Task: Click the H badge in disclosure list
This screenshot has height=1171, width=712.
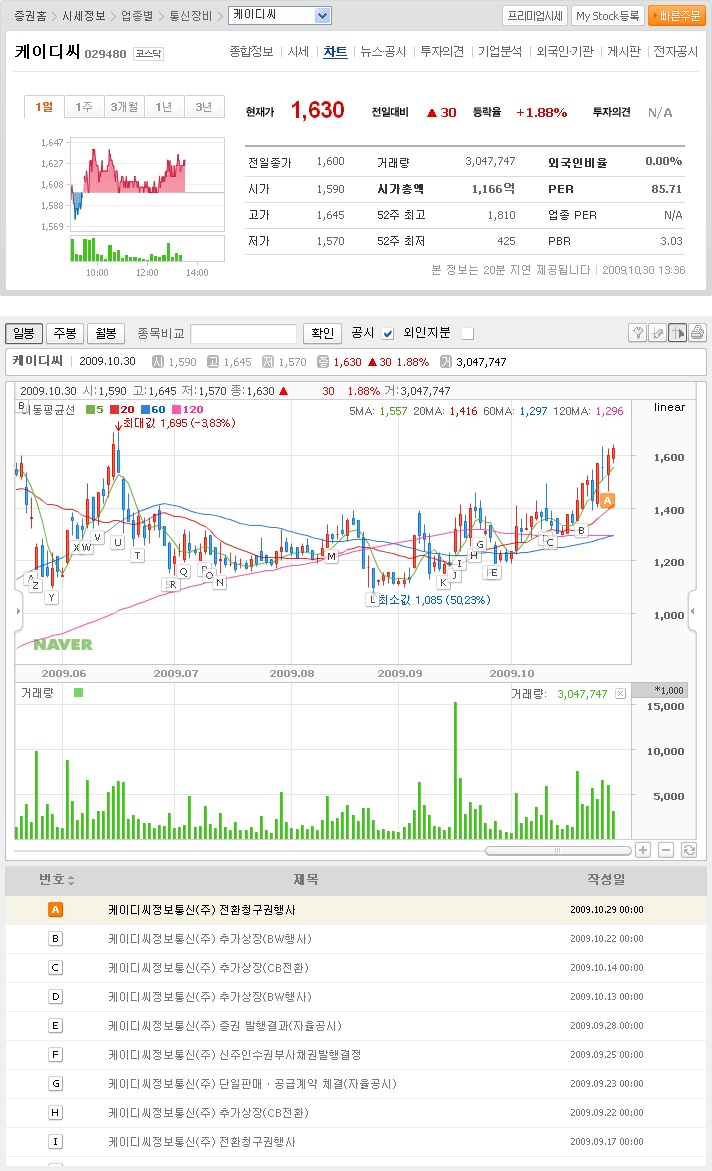Action: pyautogui.click(x=55, y=1113)
